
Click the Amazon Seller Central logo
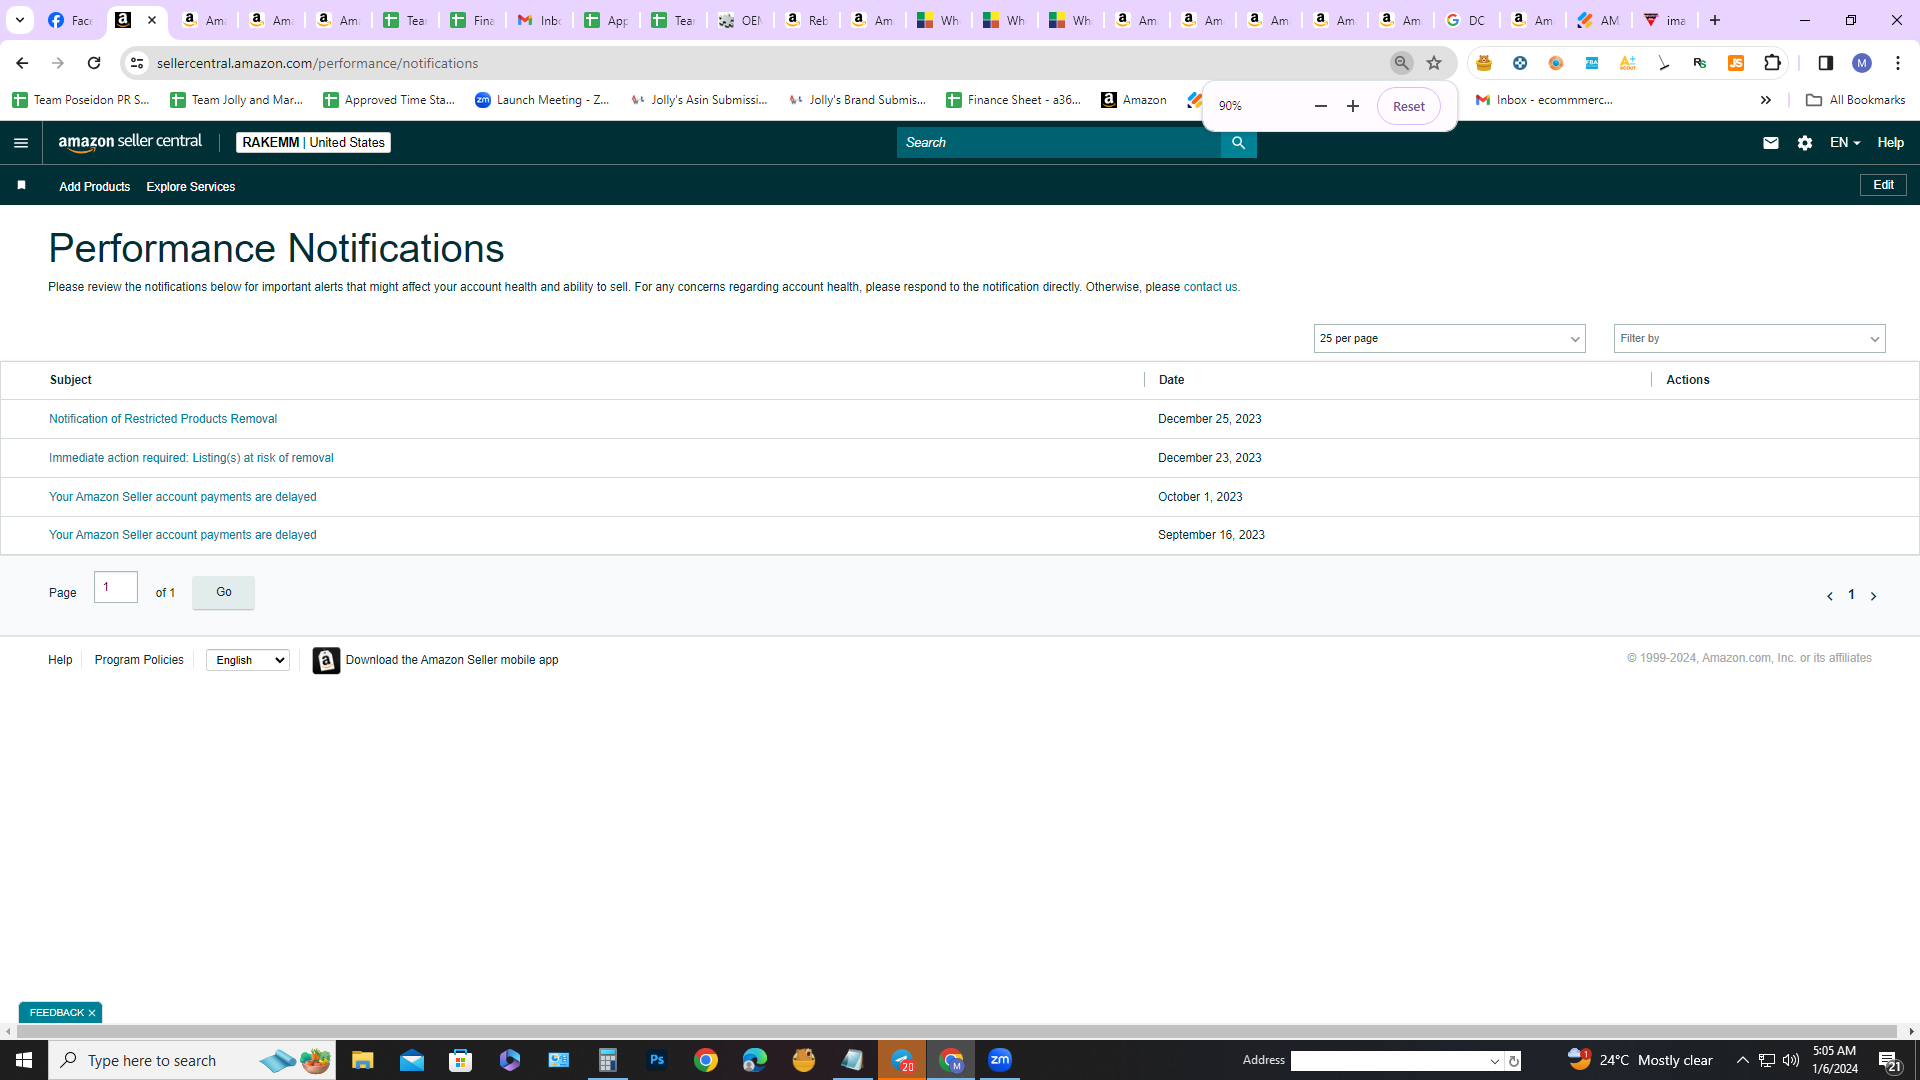[x=130, y=142]
